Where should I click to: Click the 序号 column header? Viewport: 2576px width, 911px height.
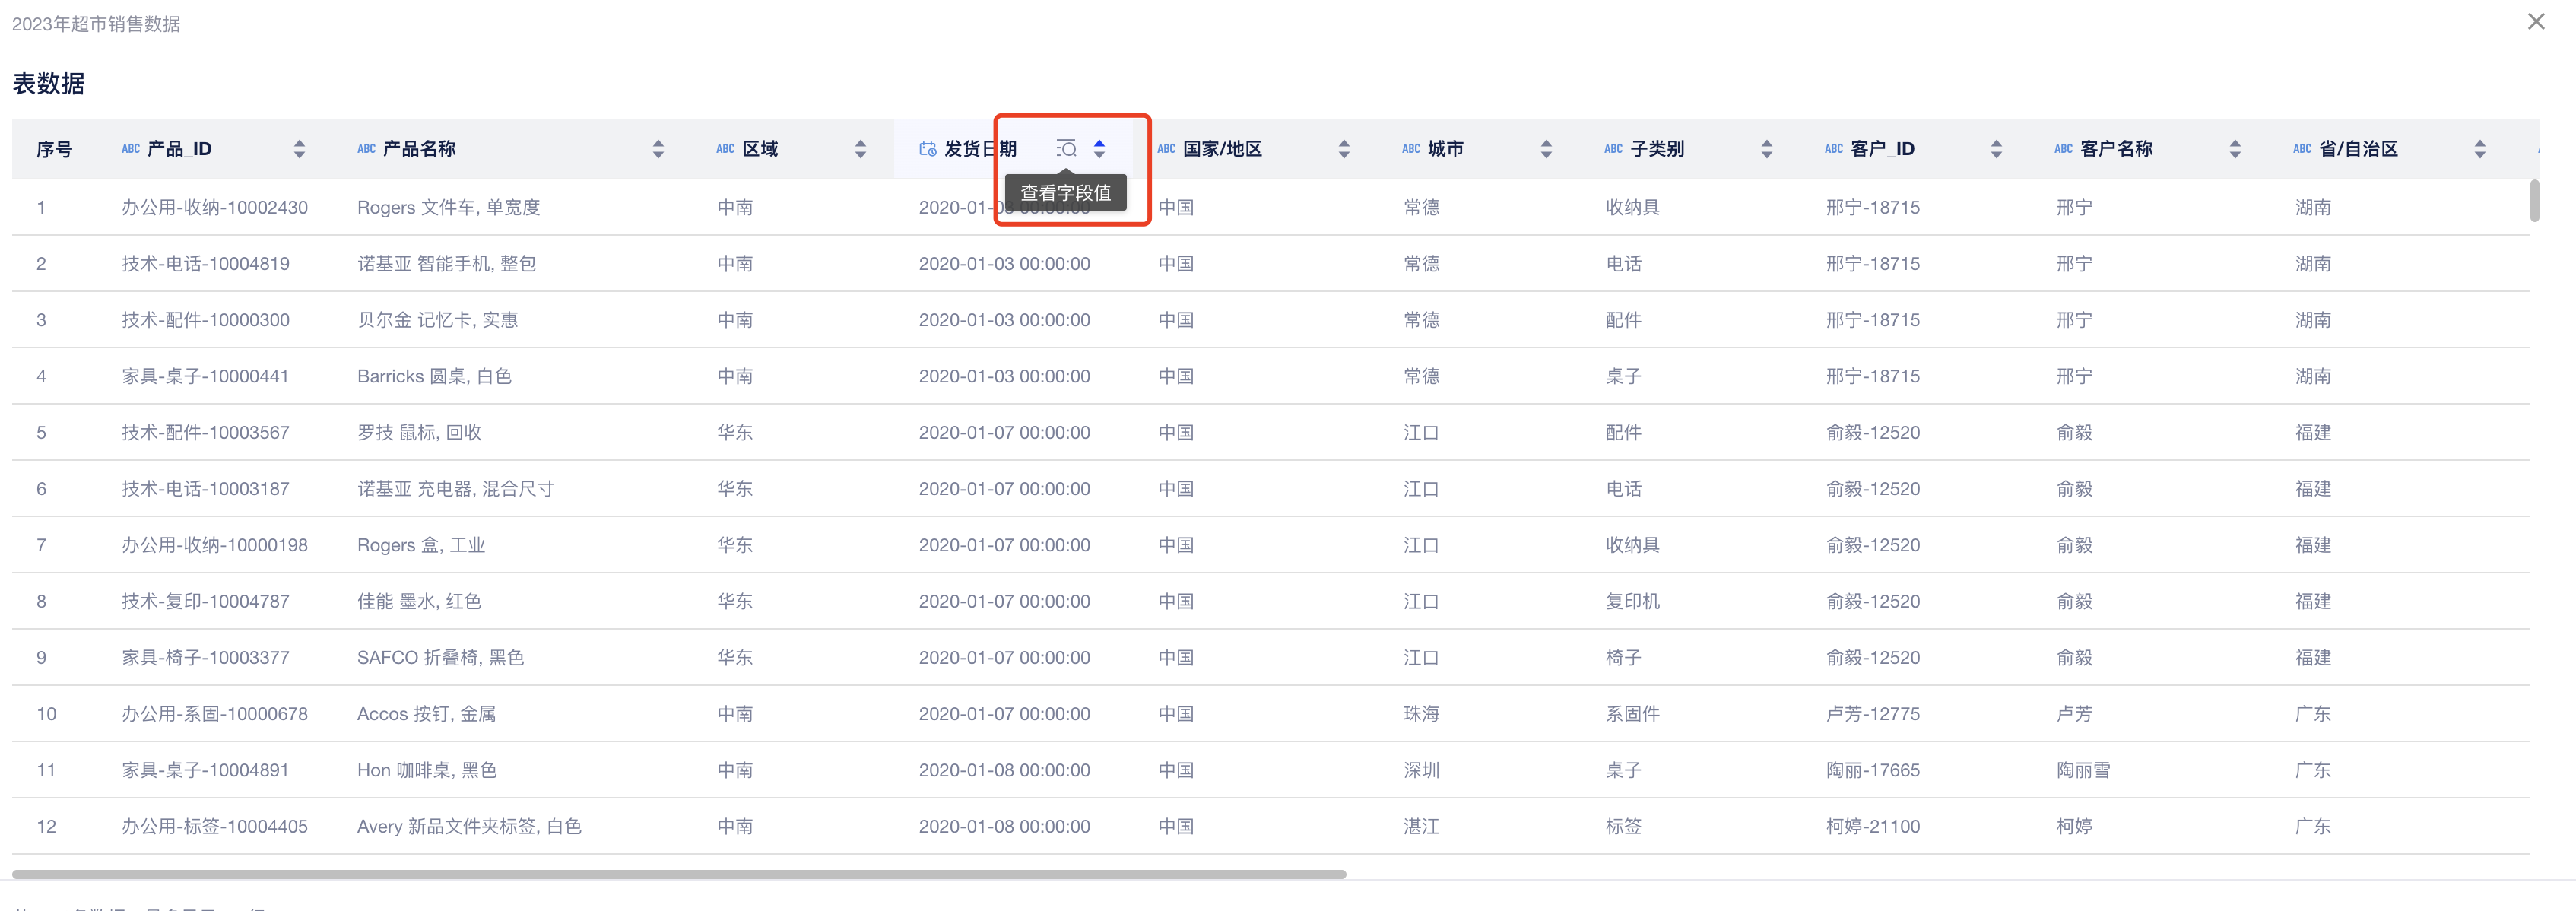coord(54,149)
